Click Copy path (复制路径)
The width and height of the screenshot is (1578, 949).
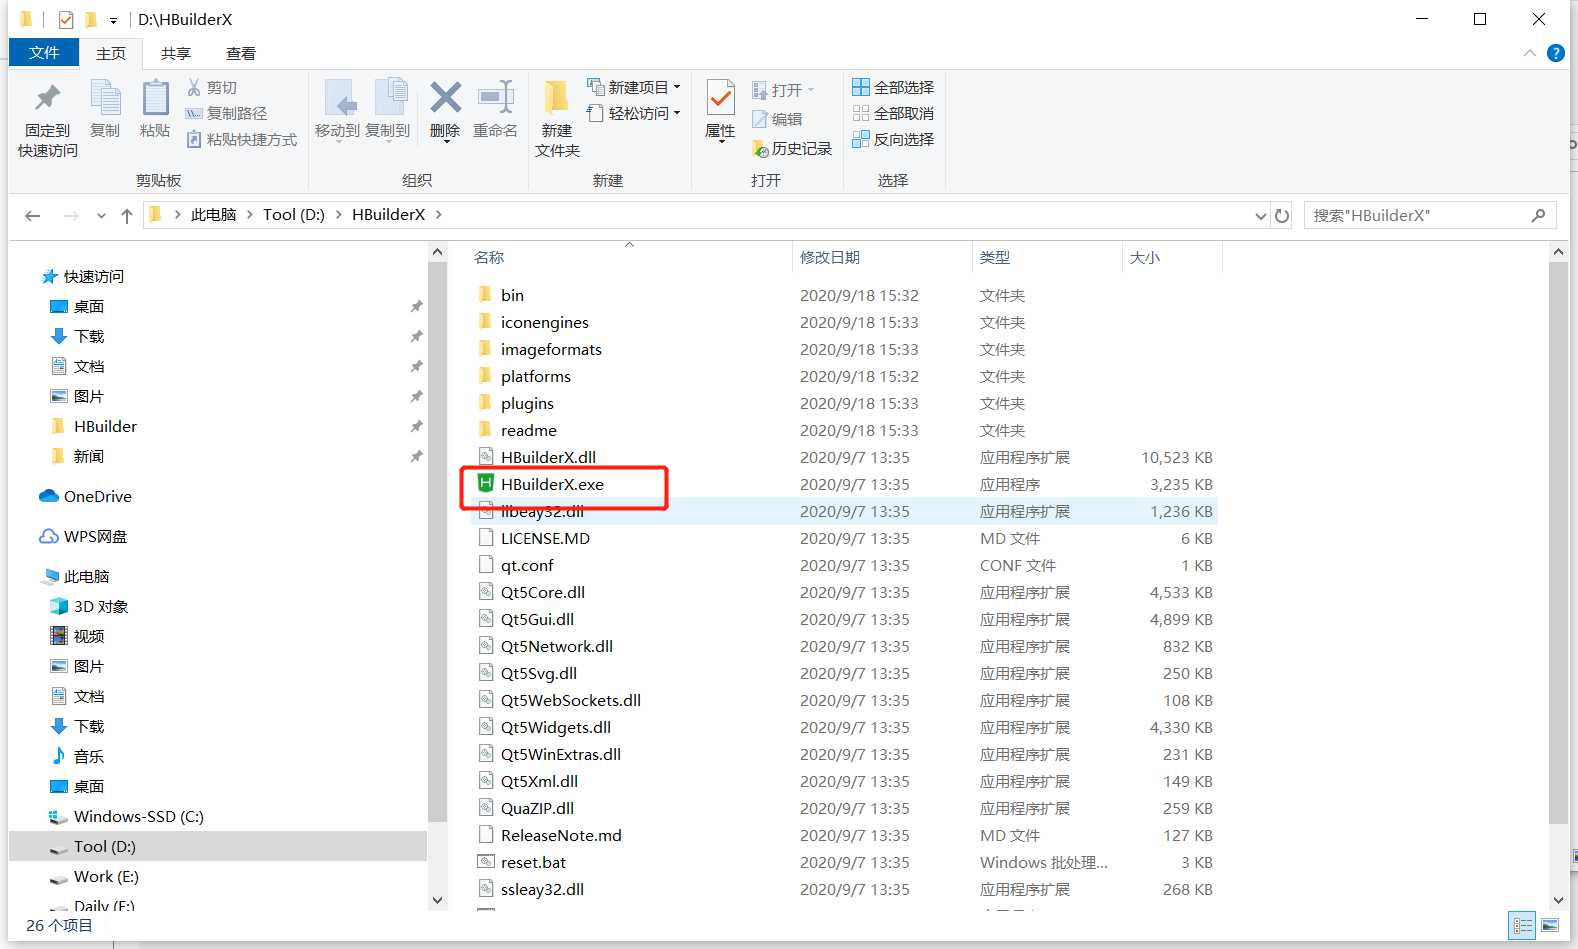[x=226, y=114]
